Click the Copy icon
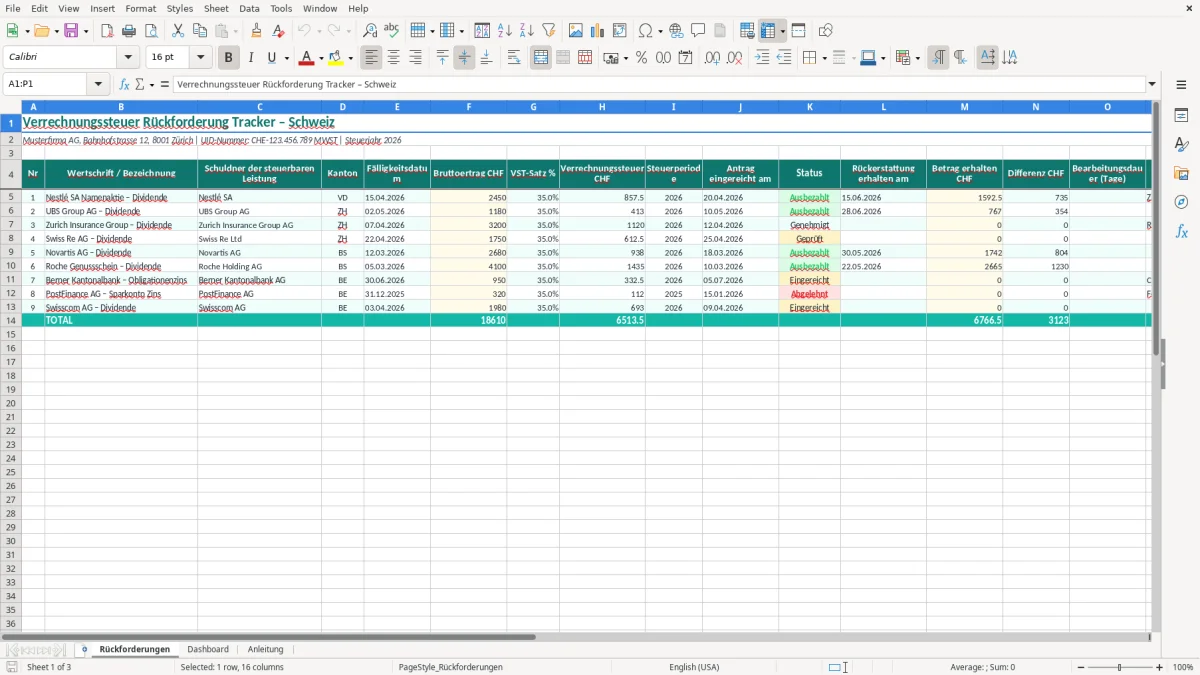 (200, 31)
